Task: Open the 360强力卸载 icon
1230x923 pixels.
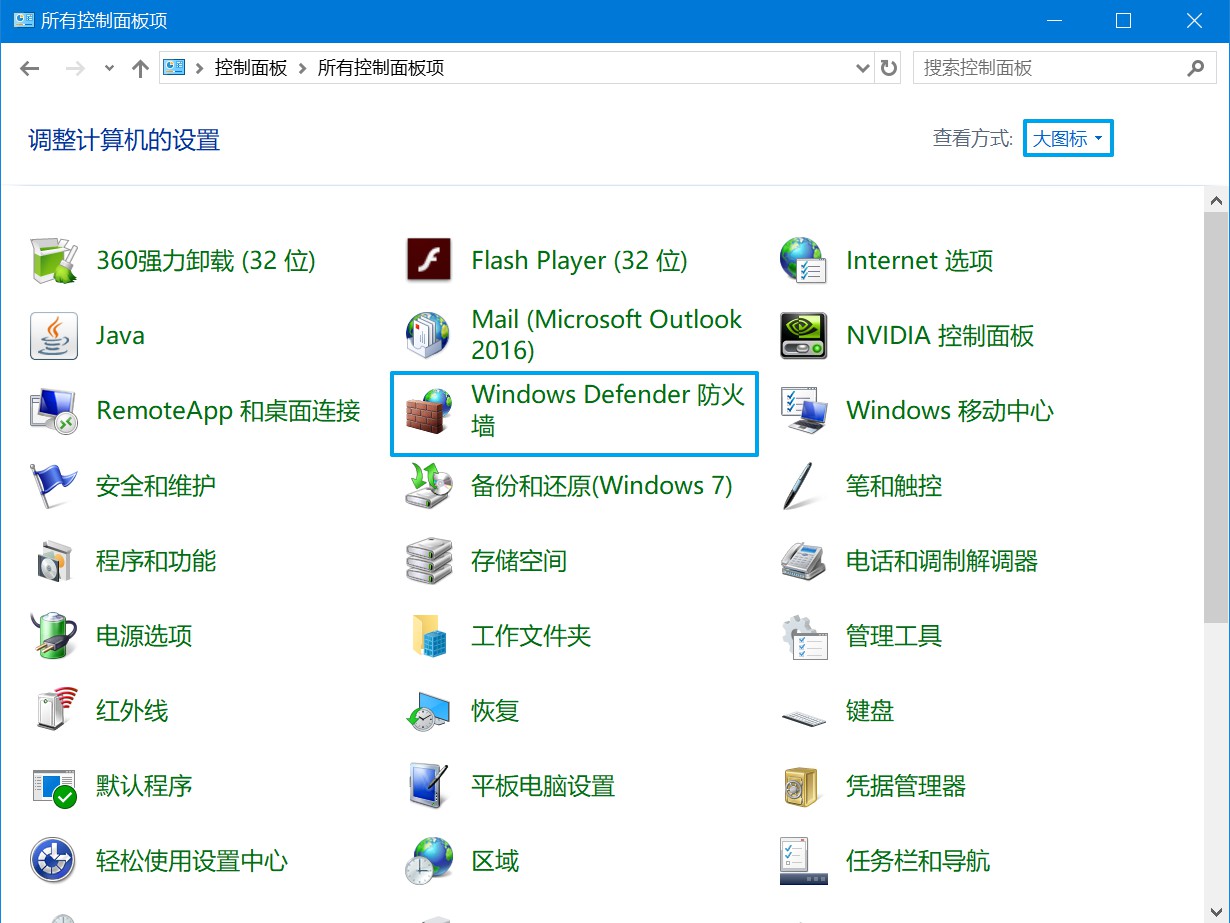Action: (54, 261)
